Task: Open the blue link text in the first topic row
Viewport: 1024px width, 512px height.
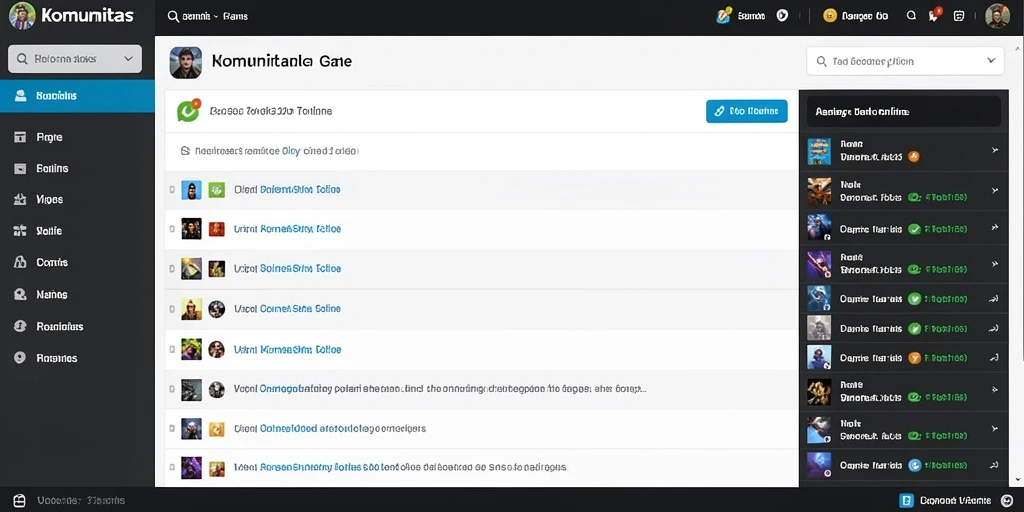Action: (x=300, y=189)
